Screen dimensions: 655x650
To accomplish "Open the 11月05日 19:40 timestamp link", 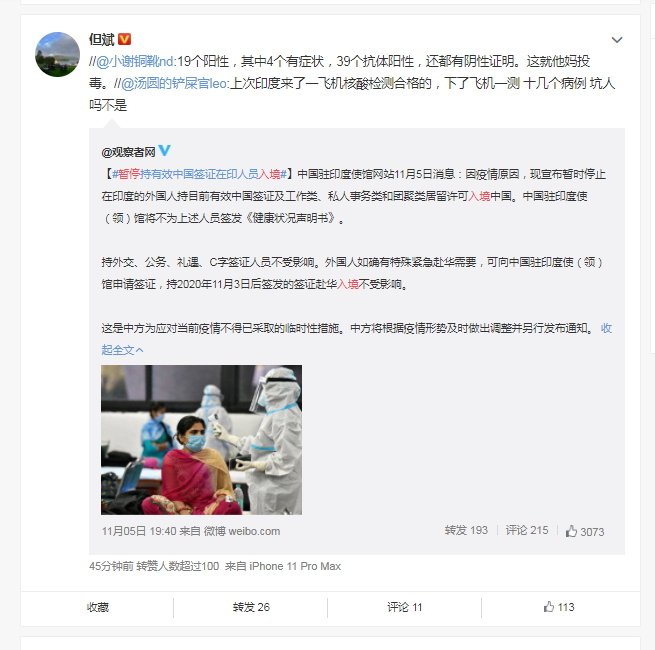I will [x=139, y=531].
